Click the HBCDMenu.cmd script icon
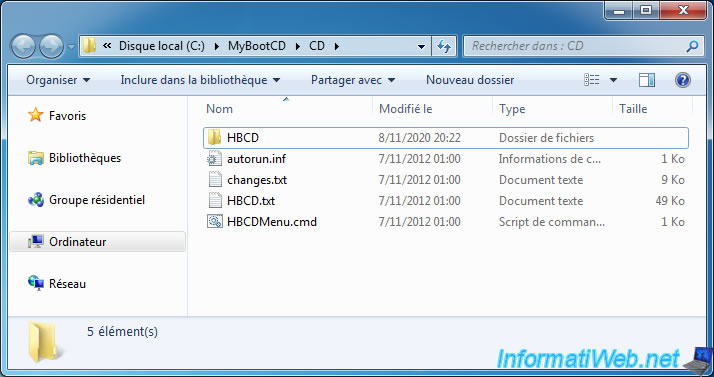This screenshot has height=377, width=714. tap(214, 222)
